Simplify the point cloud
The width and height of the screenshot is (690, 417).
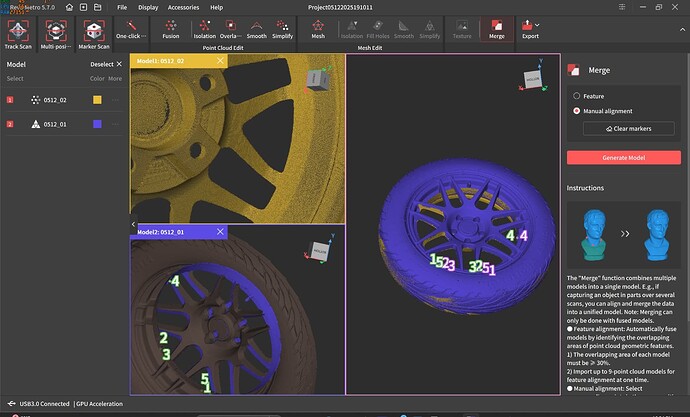(x=283, y=29)
